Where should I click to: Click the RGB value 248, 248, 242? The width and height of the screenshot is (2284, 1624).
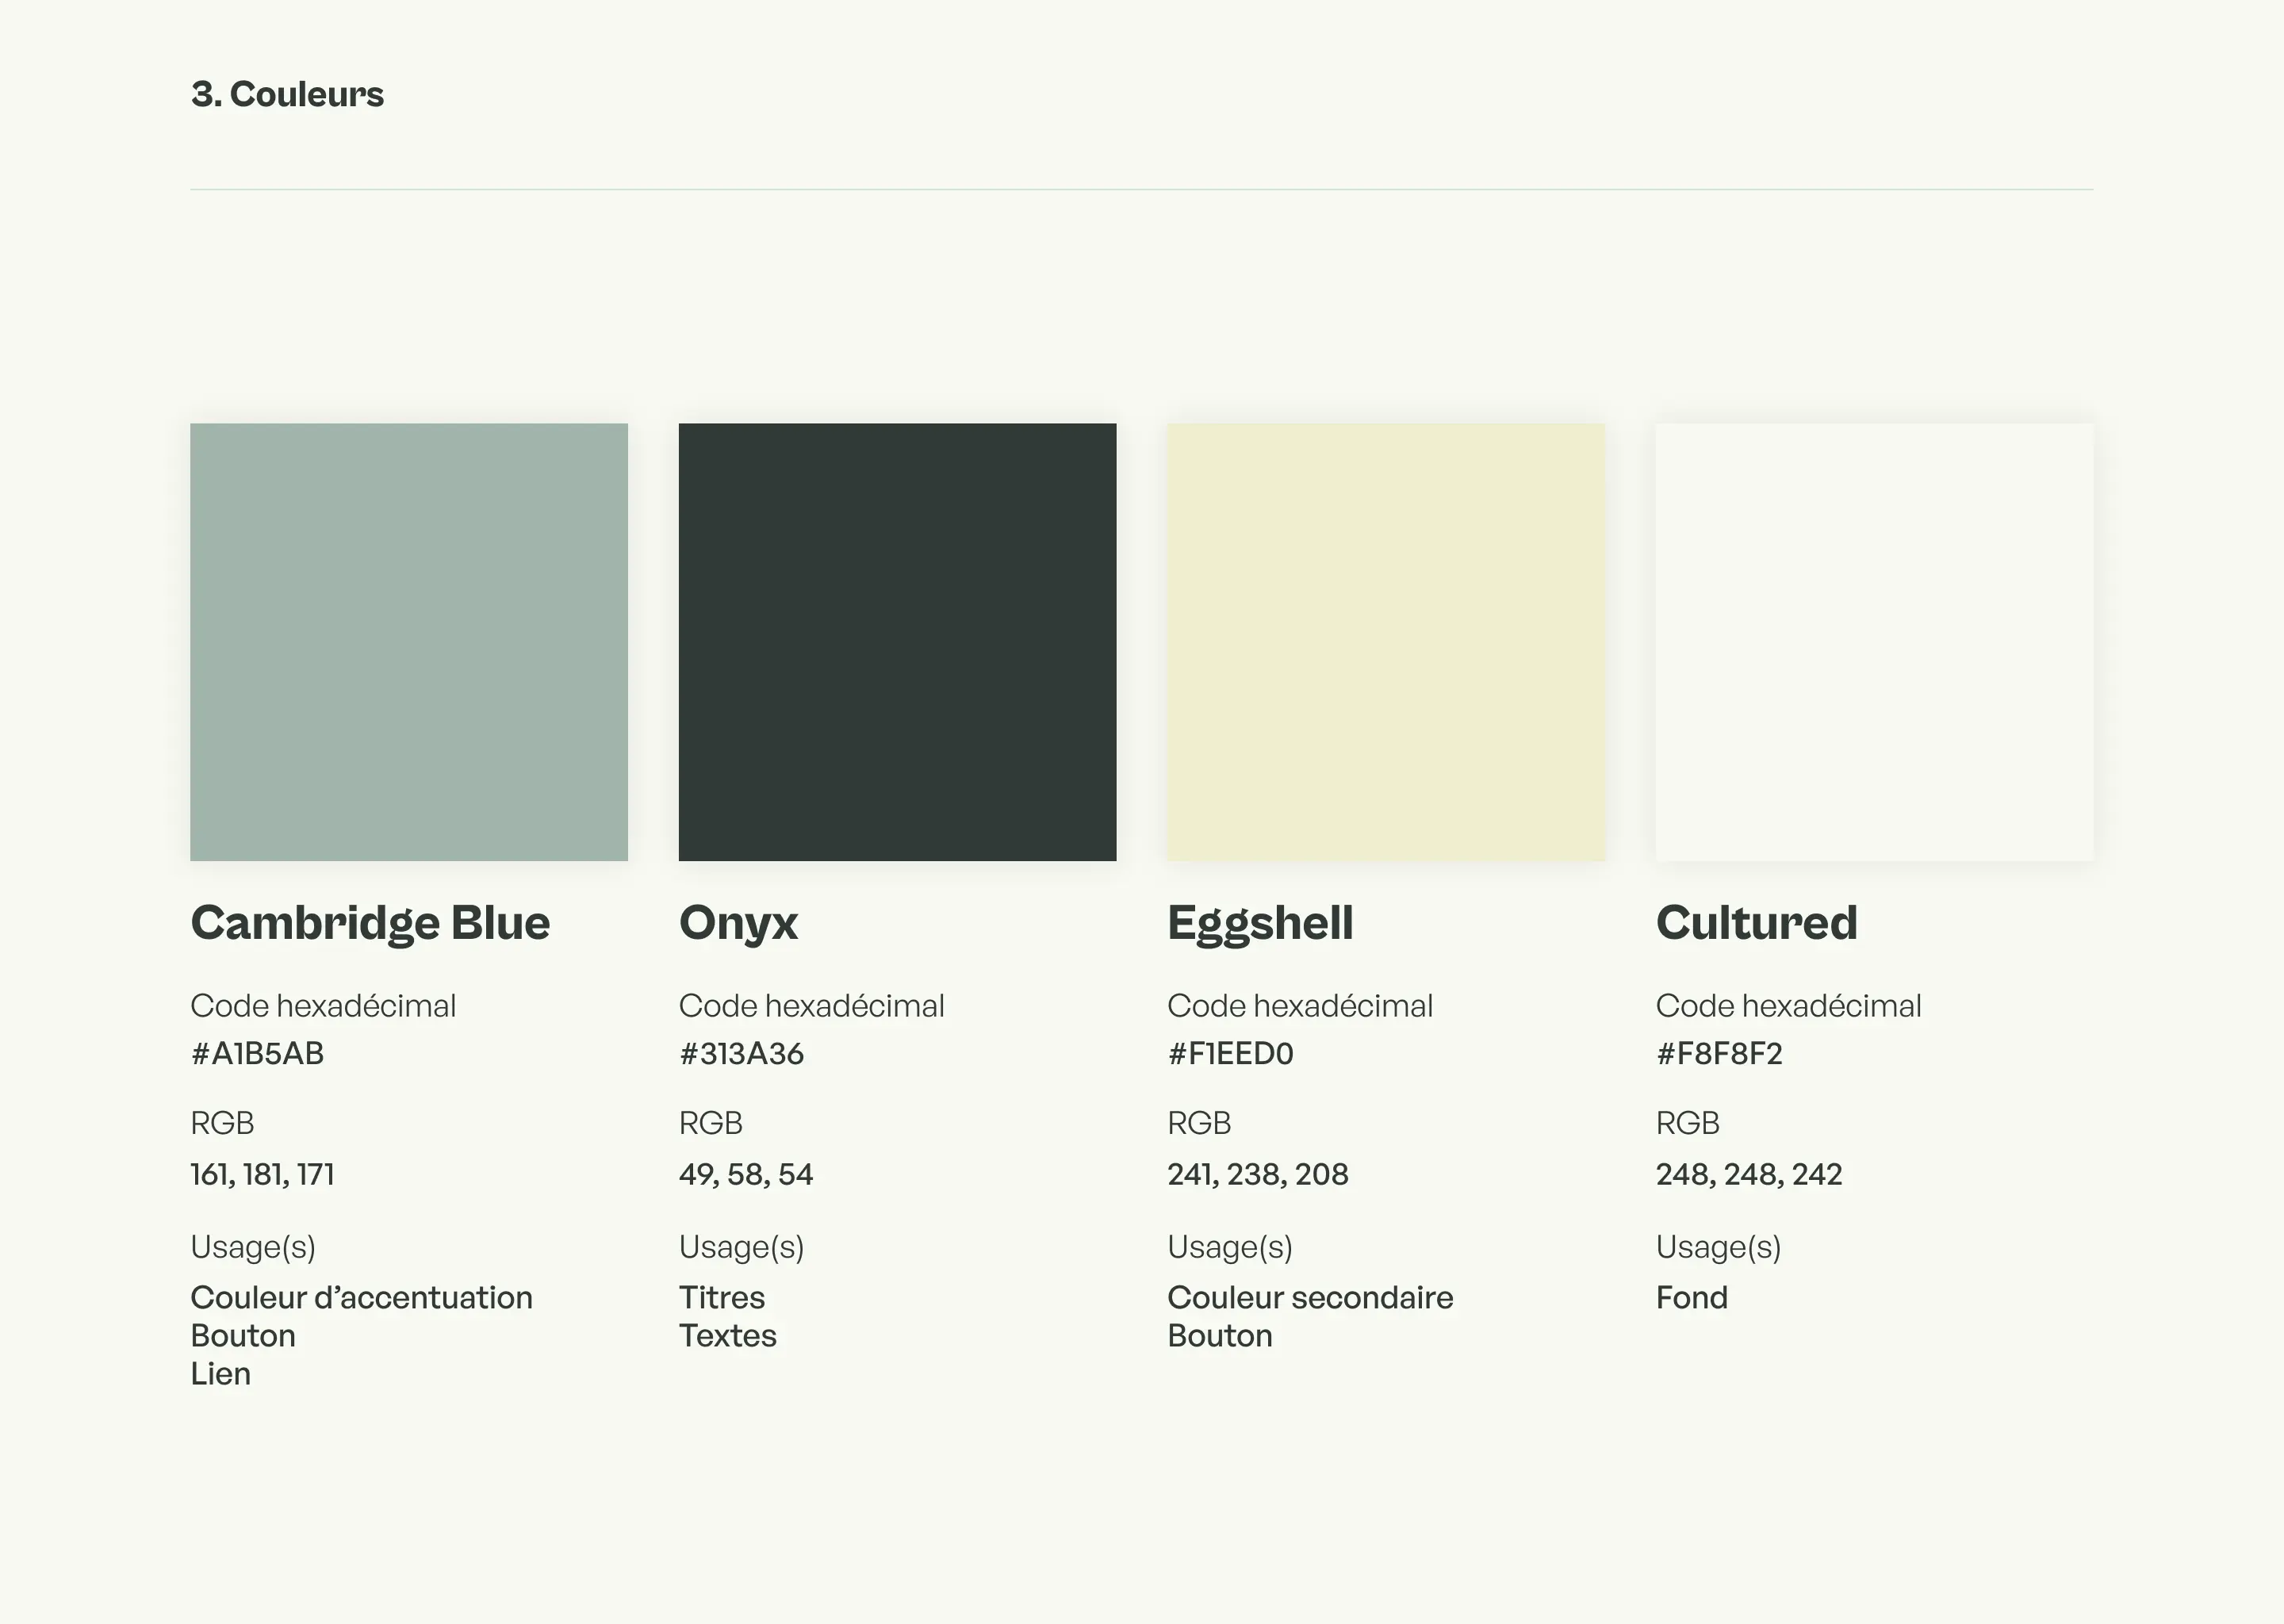[x=1748, y=1174]
